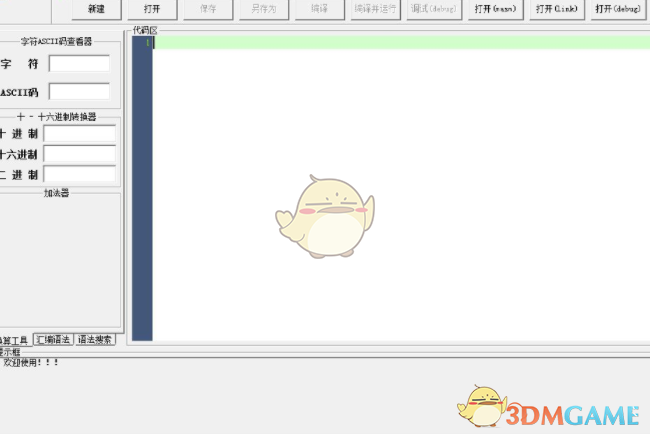
Task: Place cursor on code line 1
Action: (x=401, y=42)
